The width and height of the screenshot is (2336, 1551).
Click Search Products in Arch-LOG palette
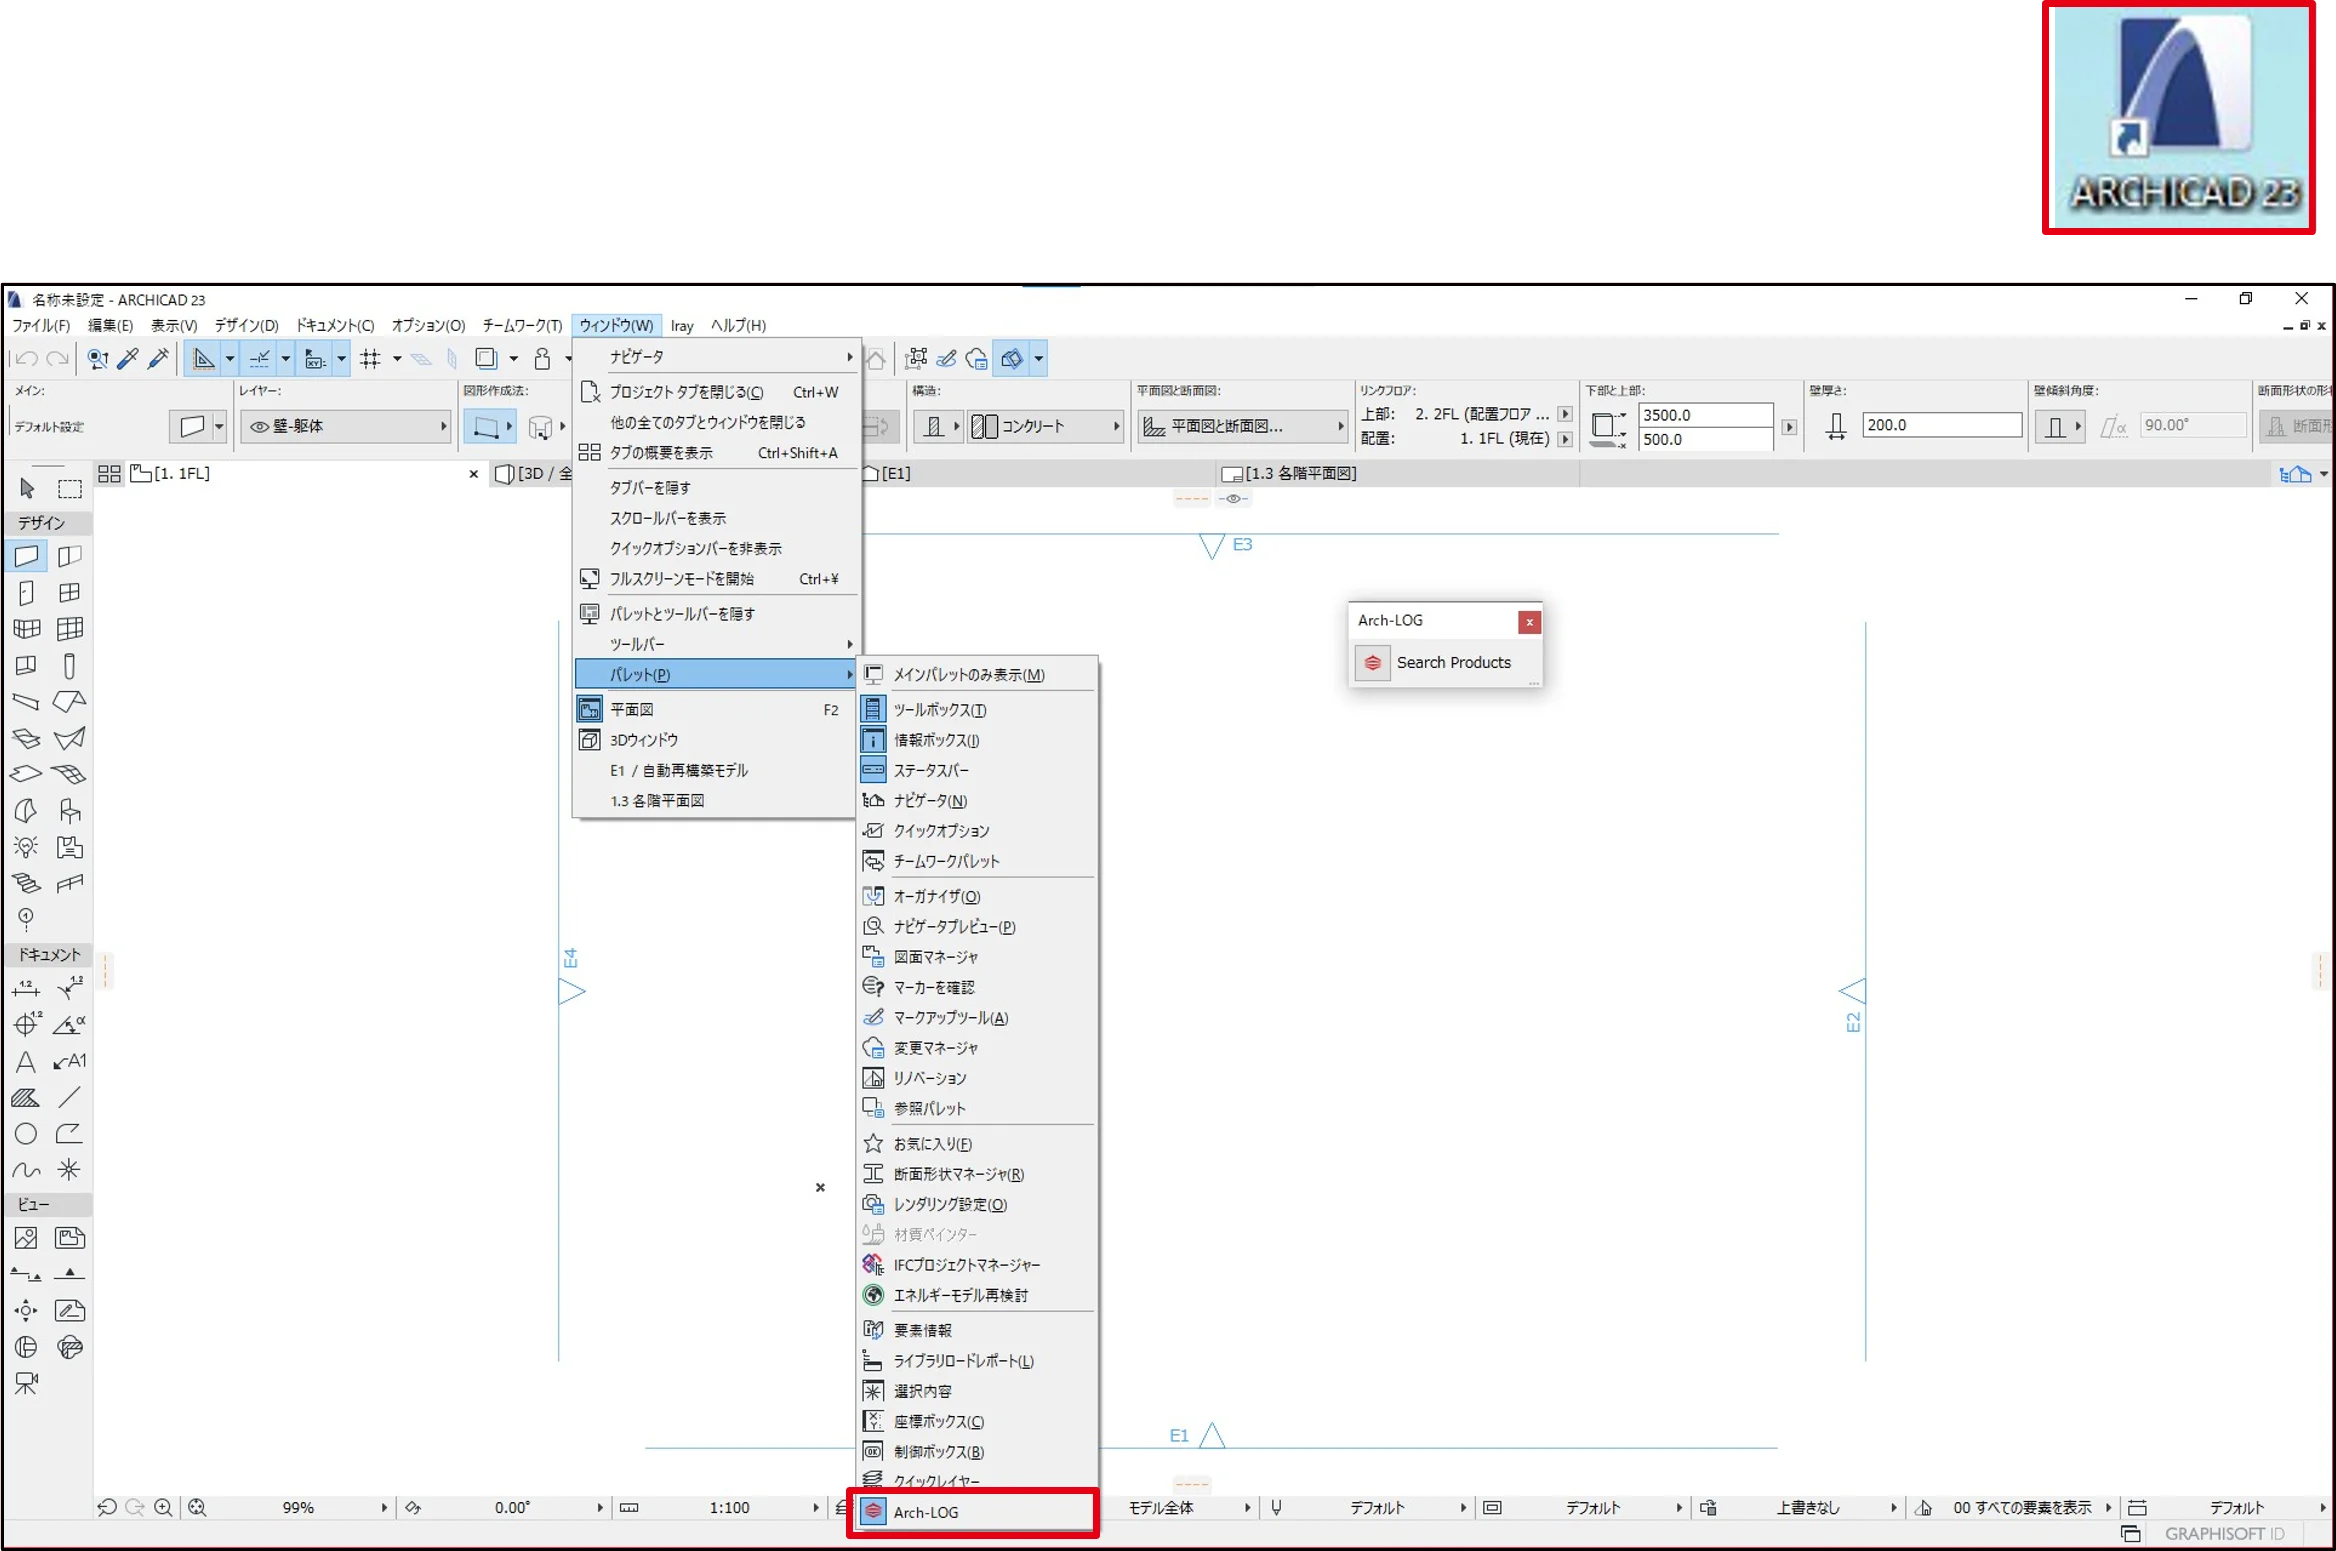coord(1453,662)
